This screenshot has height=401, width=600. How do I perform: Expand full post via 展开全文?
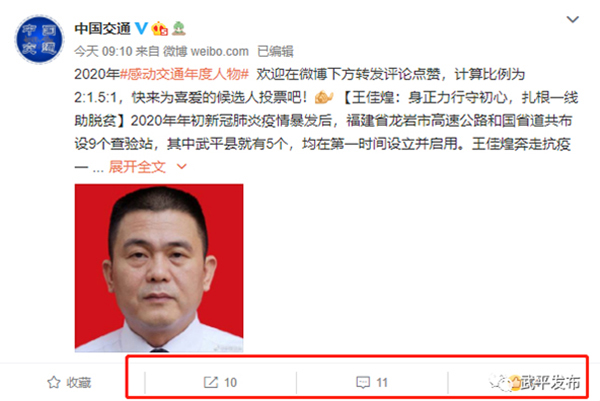[x=137, y=167]
